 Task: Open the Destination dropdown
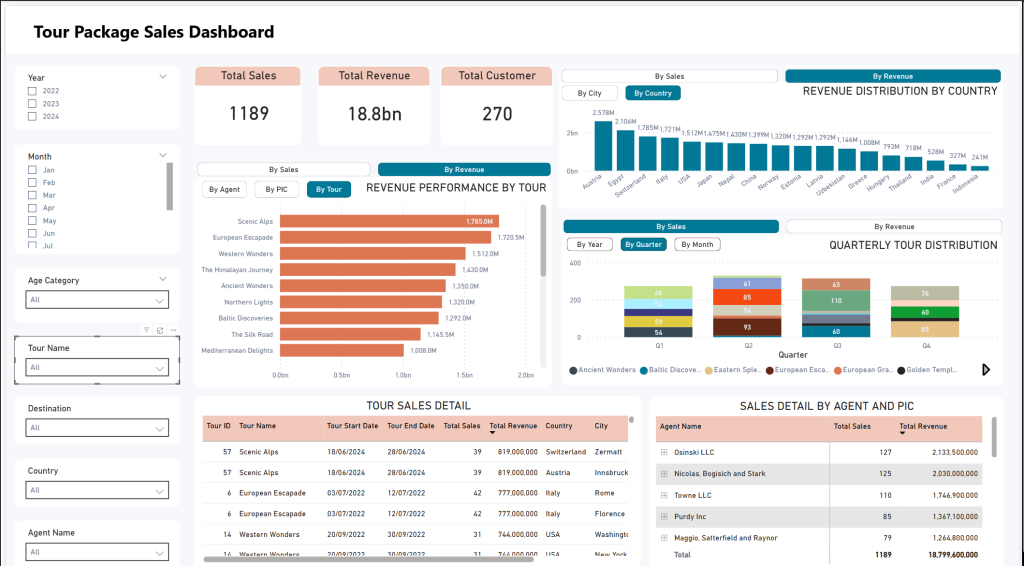pyautogui.click(x=97, y=428)
